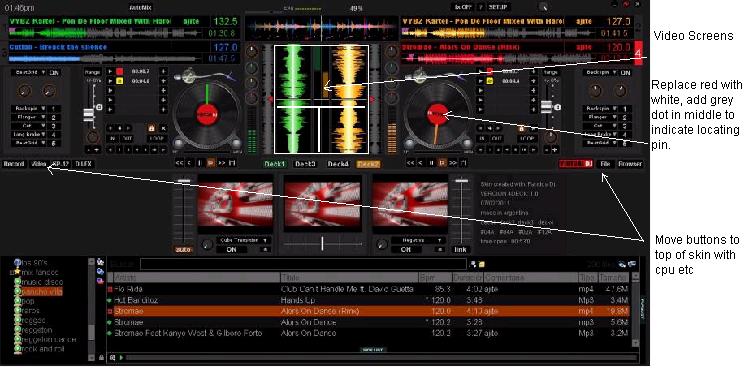Image resolution: width=747 pixels, height=368 pixels.
Task: Click the red hot cue marker on left deck
Action: [x=120, y=72]
